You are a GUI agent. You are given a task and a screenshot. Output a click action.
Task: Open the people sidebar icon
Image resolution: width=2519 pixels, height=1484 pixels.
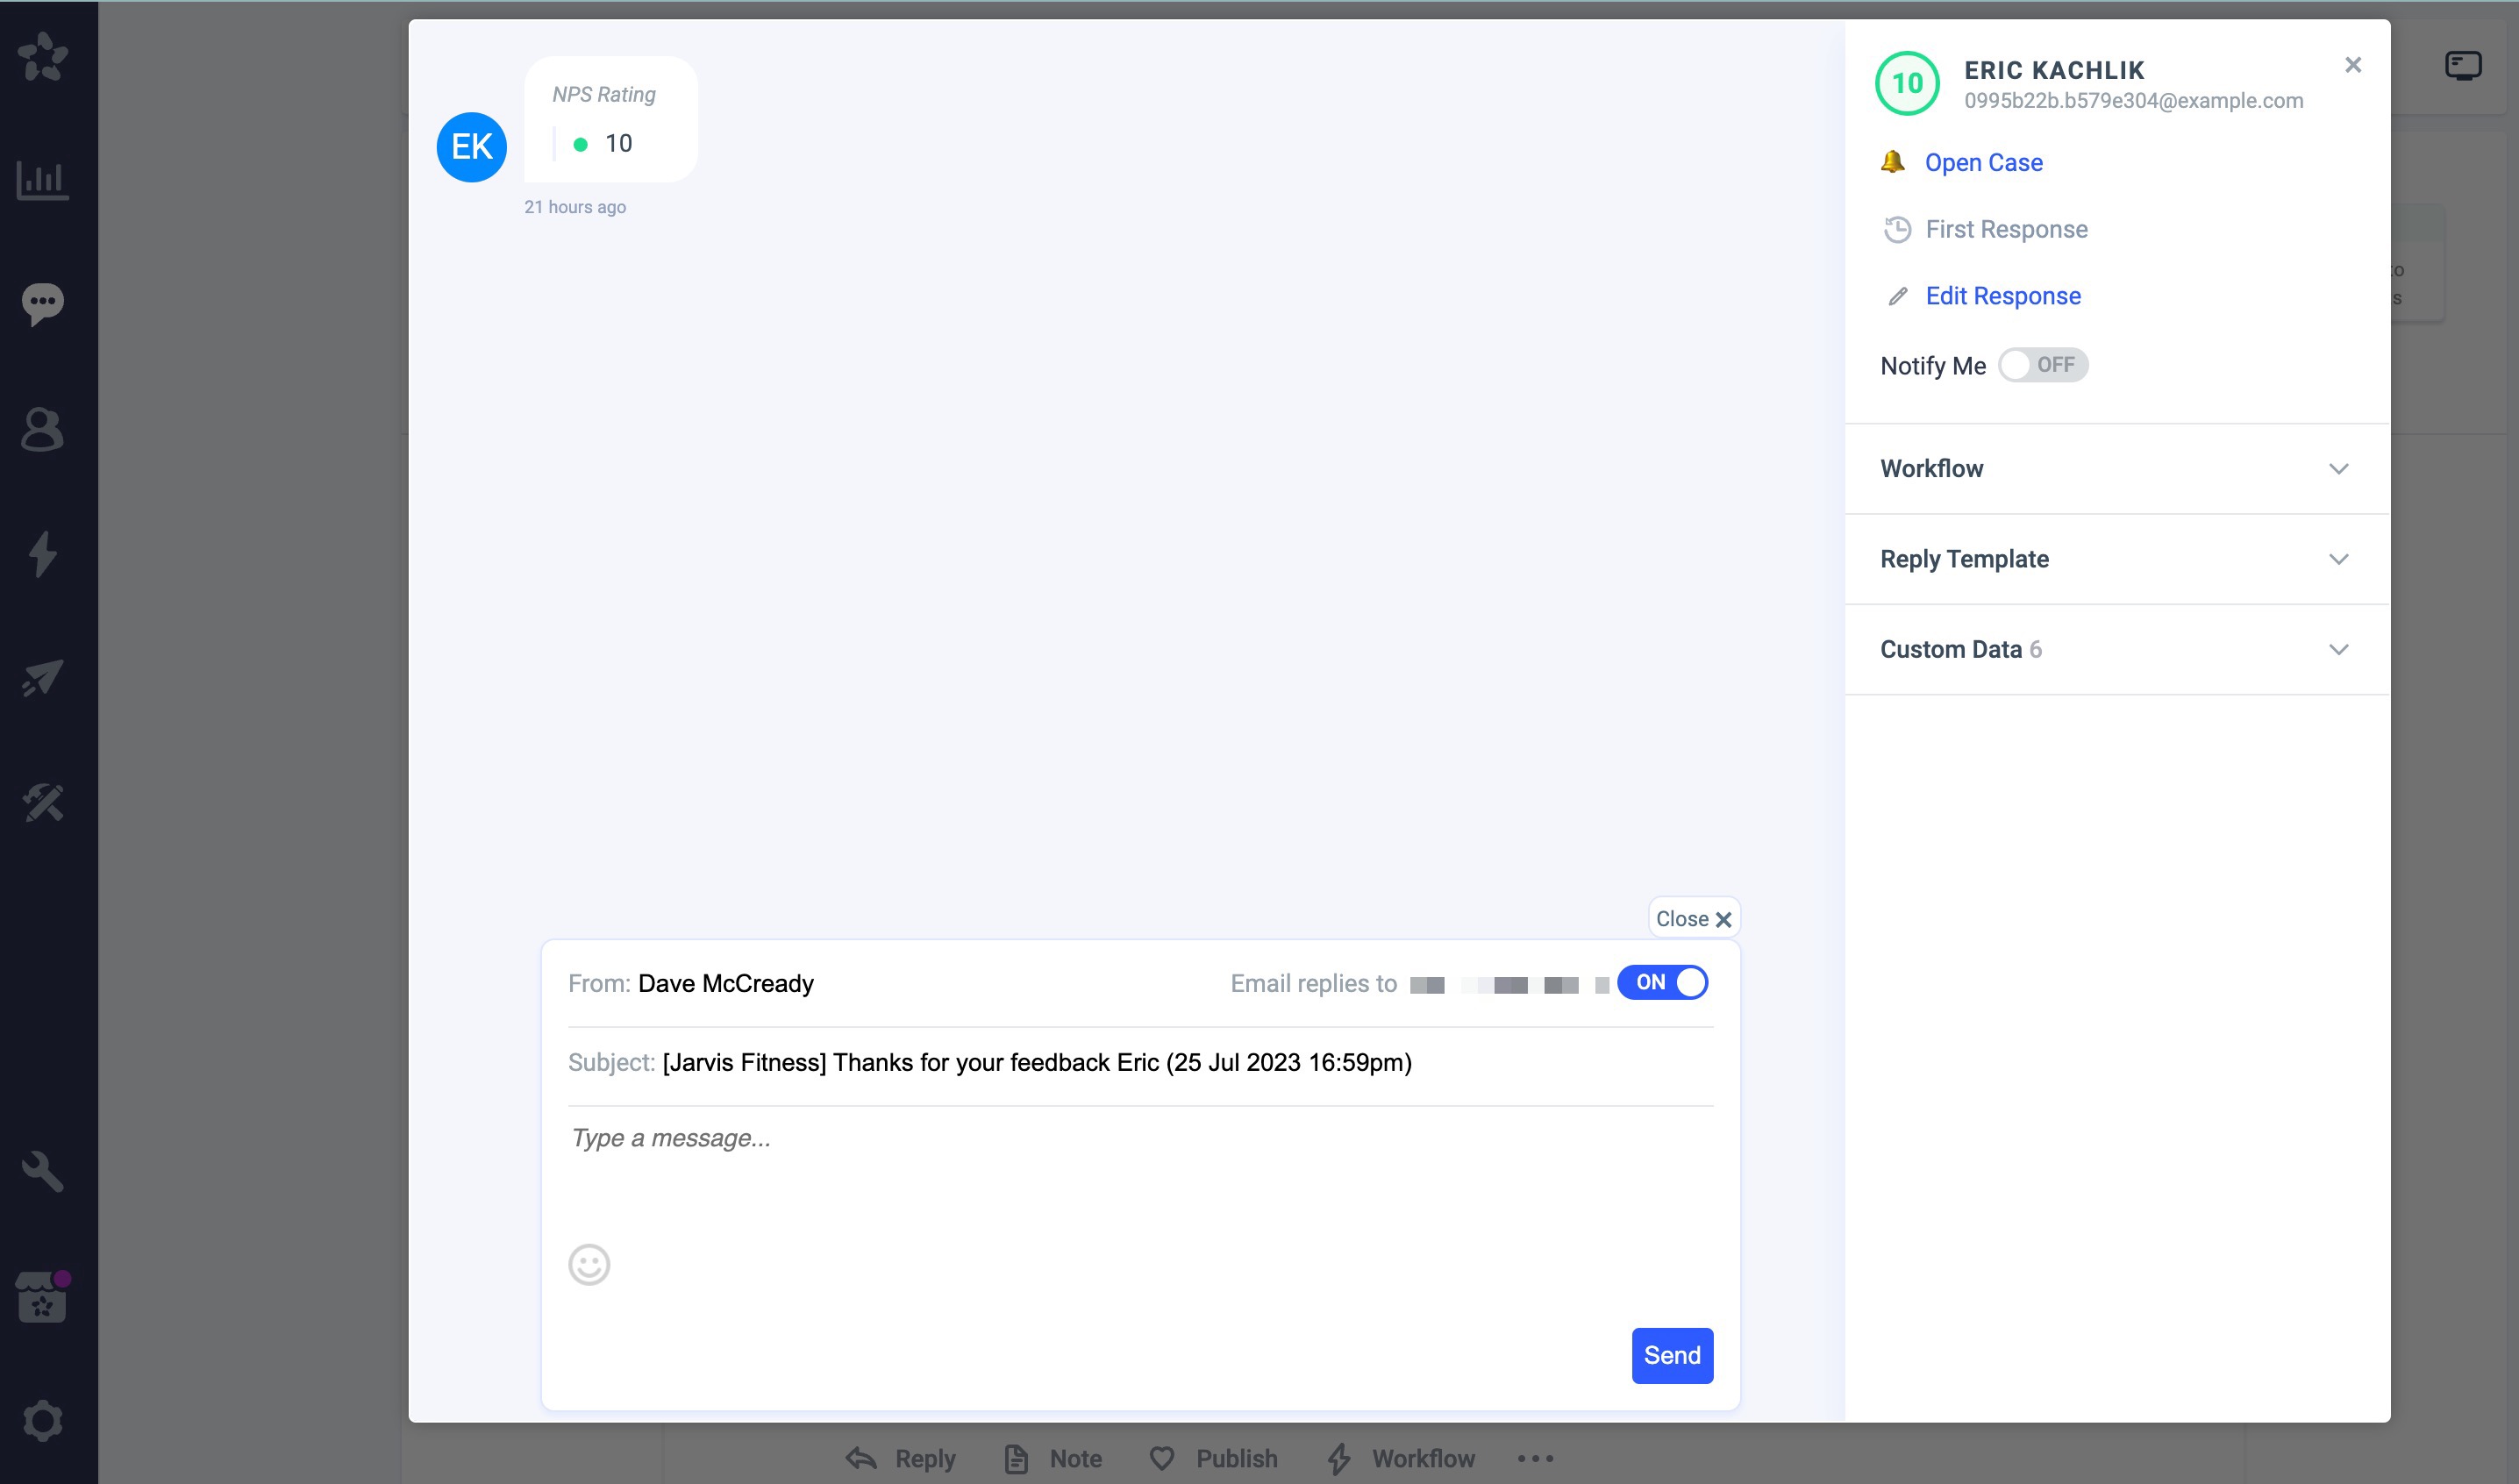point(43,429)
